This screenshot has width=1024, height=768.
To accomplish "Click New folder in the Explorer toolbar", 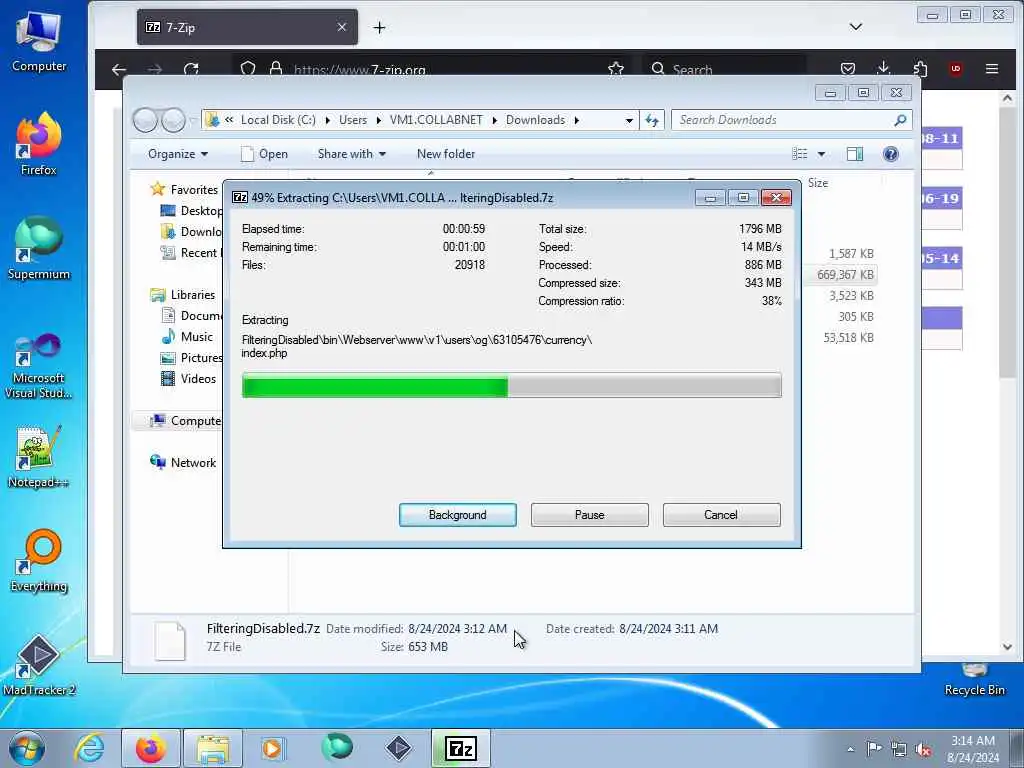I will coord(446,154).
